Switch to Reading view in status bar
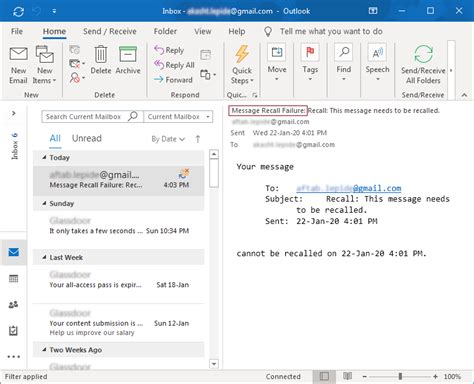This screenshot has height=384, width=474. [347, 376]
